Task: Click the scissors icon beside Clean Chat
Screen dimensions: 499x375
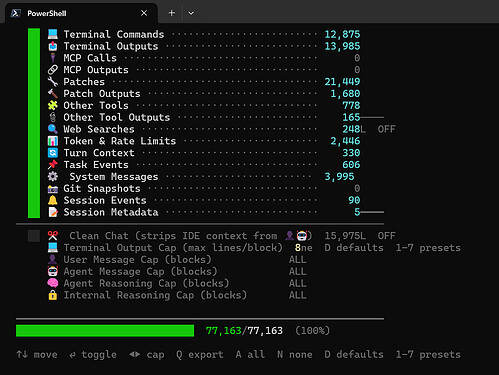Action: tap(53, 236)
